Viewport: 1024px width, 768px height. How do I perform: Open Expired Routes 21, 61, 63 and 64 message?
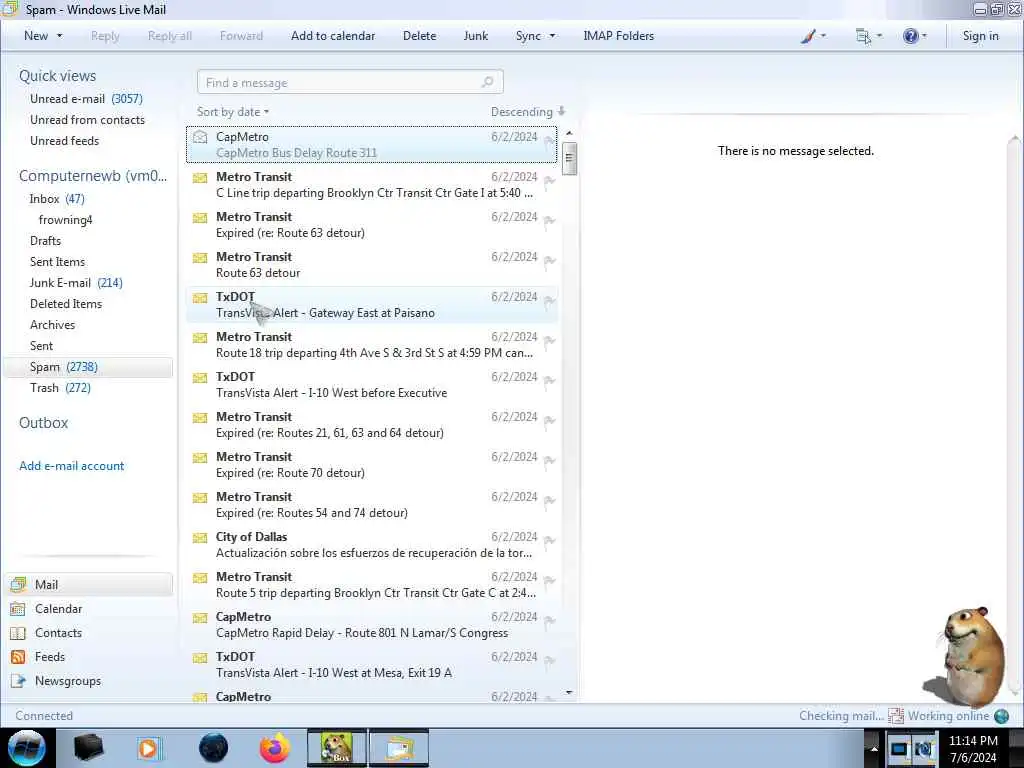tap(372, 424)
